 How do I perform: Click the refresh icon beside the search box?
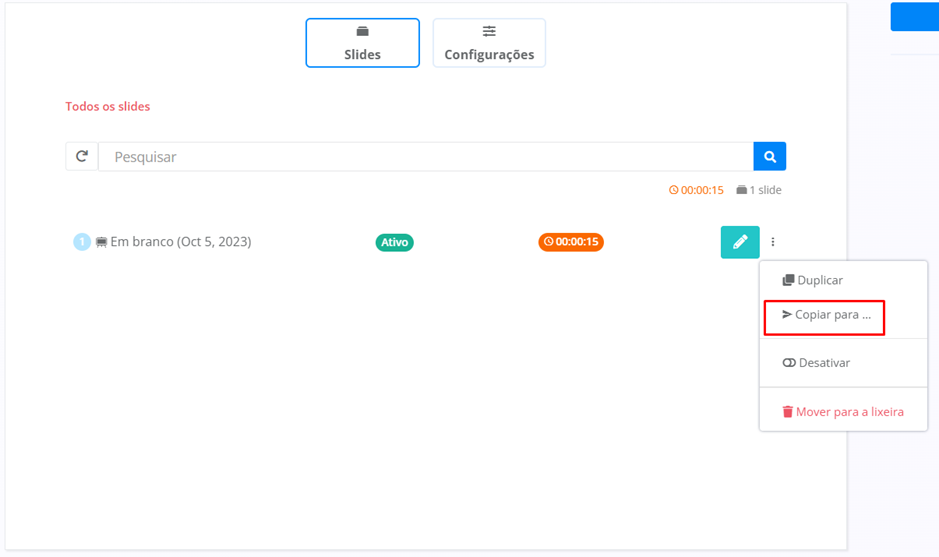point(82,157)
